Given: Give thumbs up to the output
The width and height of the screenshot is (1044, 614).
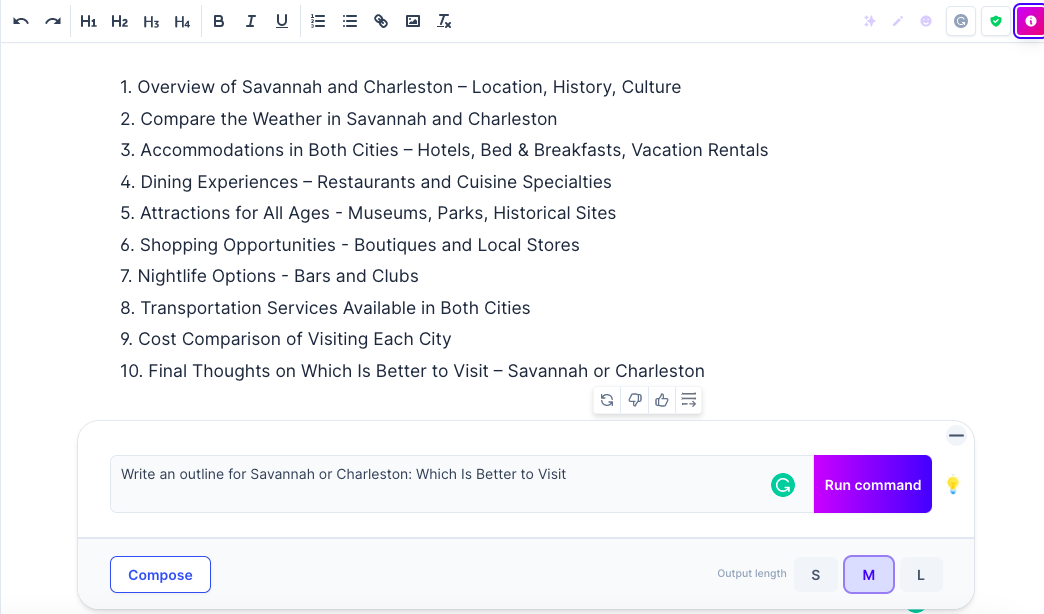Looking at the screenshot, I should click(x=661, y=400).
